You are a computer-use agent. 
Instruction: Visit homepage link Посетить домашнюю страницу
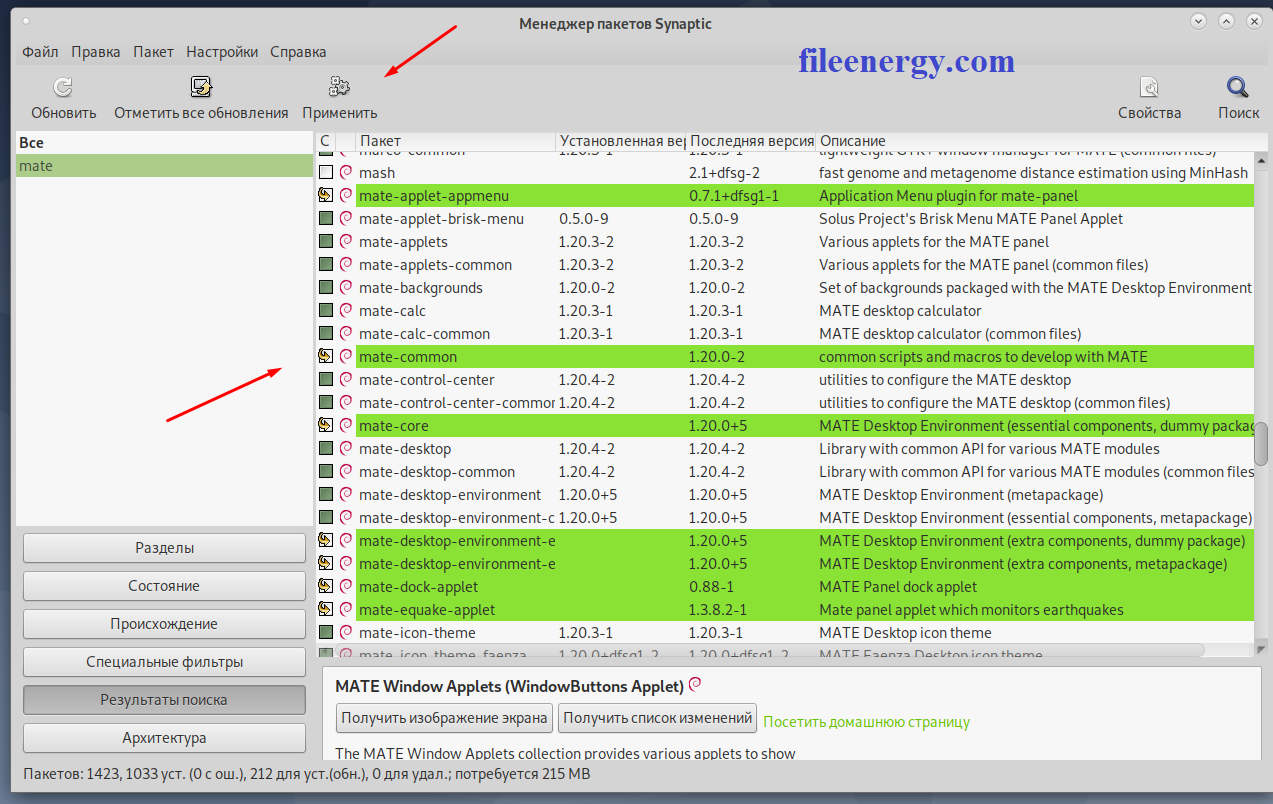coord(866,722)
